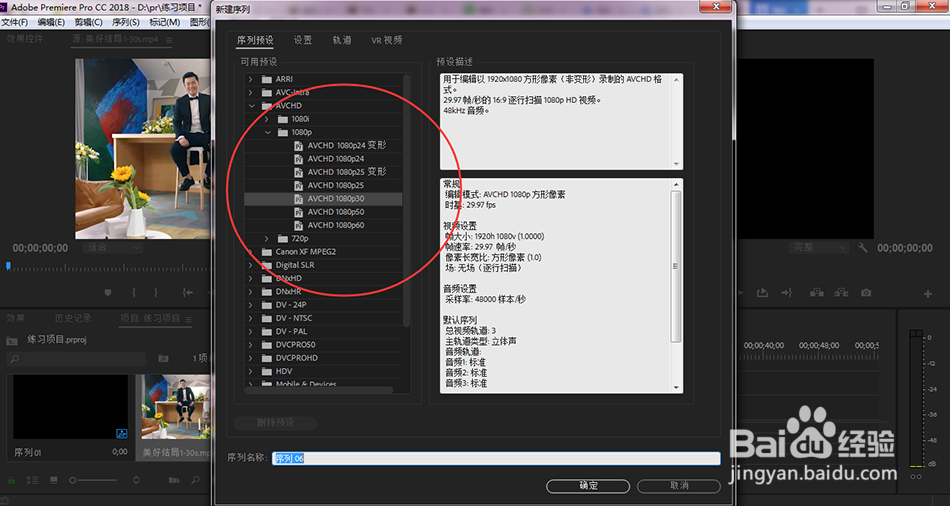Toggle the project read-only lock icon
The height and width of the screenshot is (506, 950).
tap(11, 480)
